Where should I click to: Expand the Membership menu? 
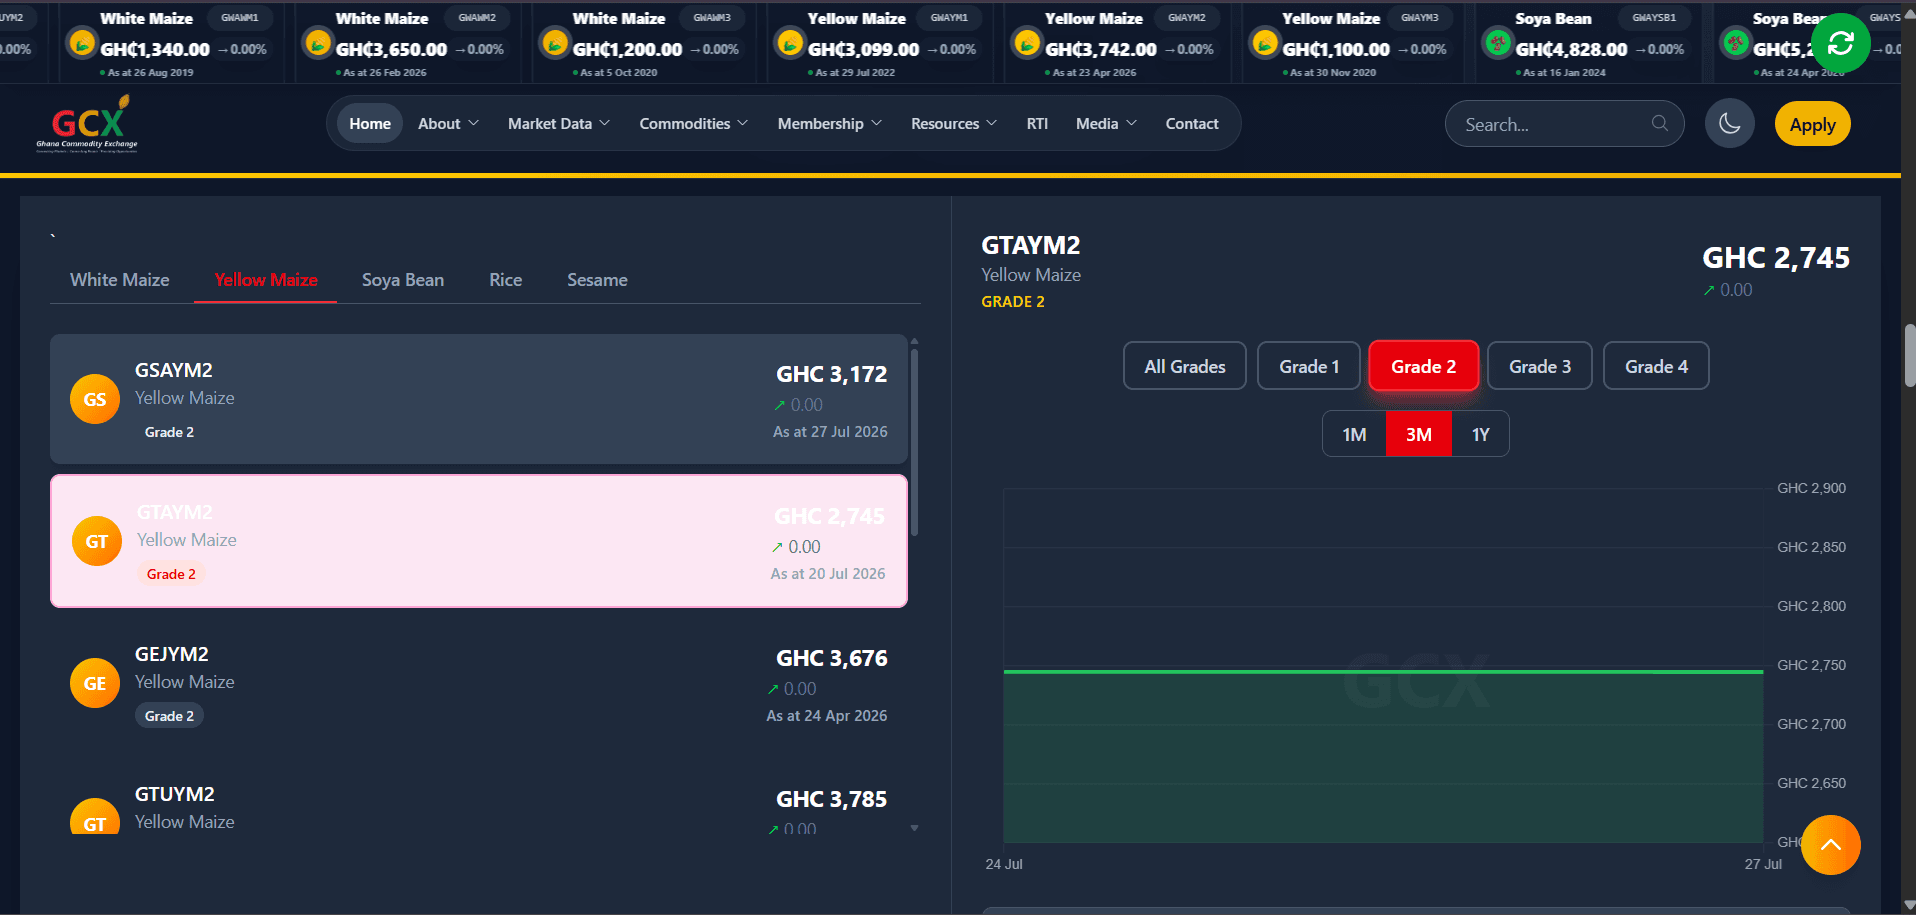(830, 124)
